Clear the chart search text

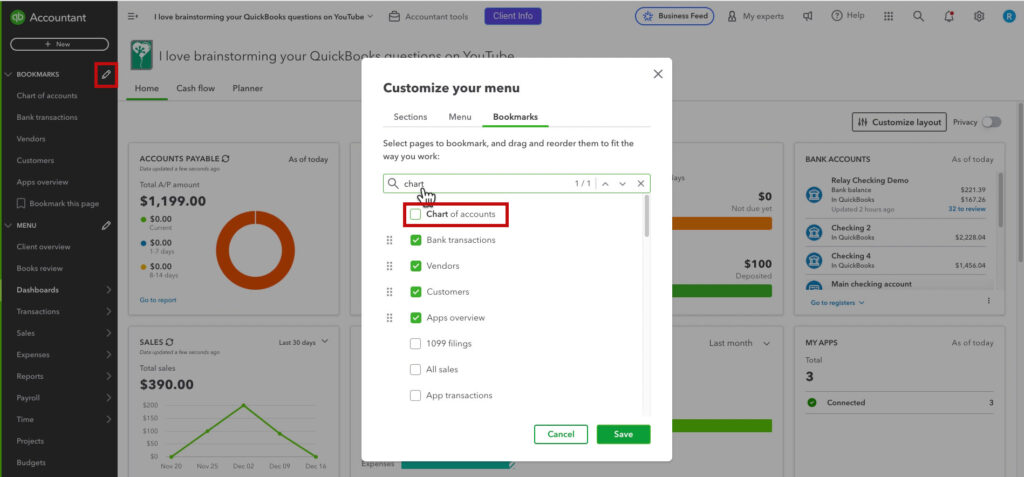click(641, 184)
